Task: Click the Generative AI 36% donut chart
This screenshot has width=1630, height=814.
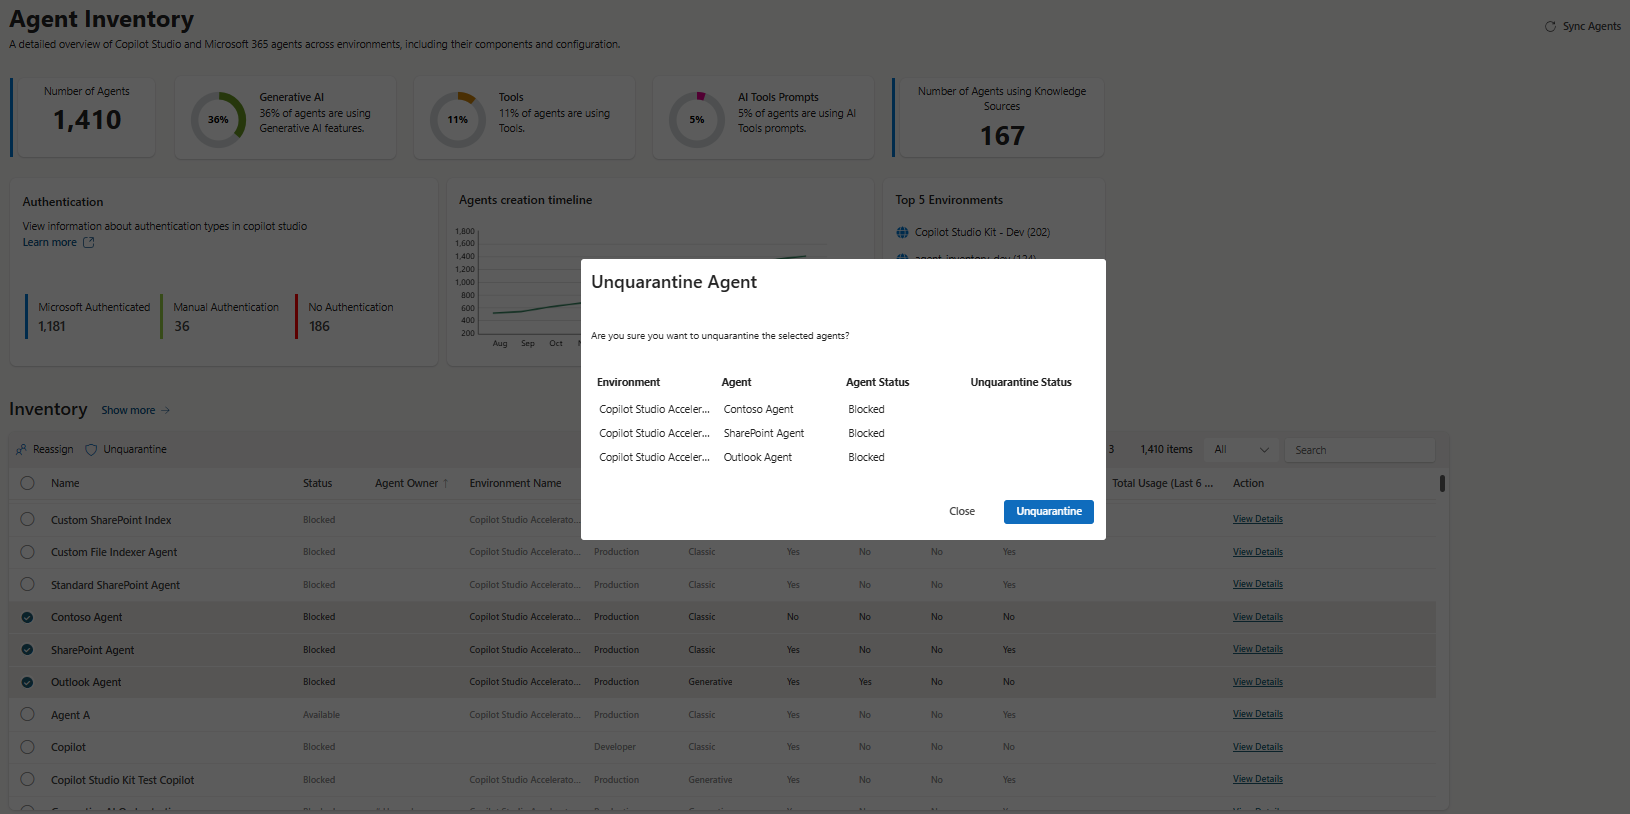Action: 218,119
